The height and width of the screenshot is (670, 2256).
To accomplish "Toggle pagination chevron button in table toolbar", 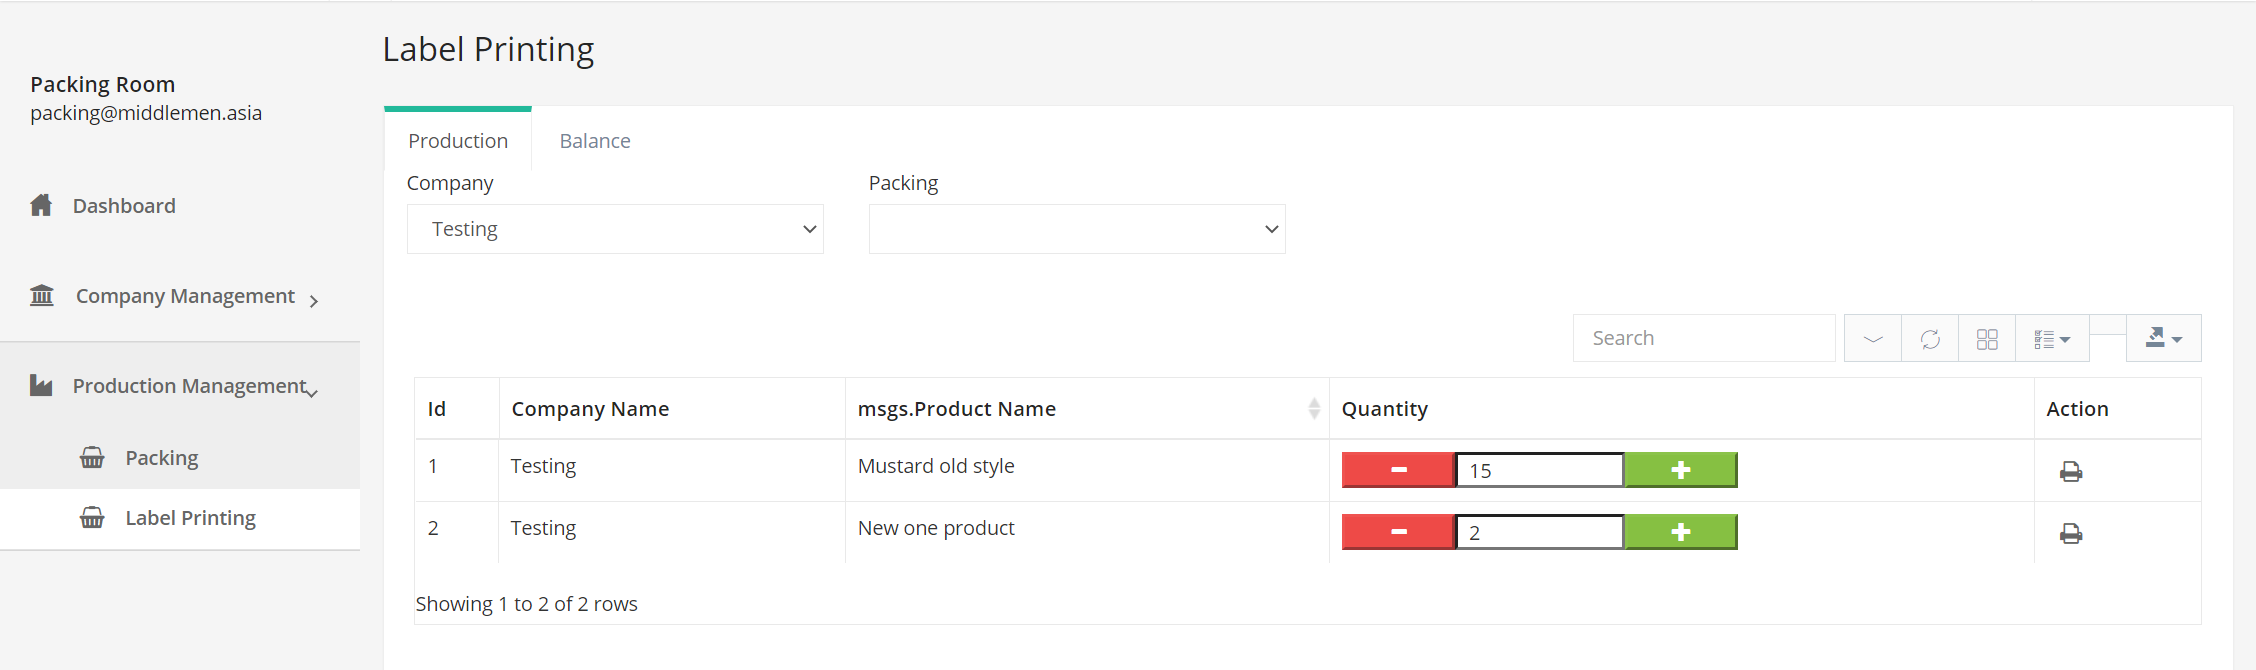I will [x=1873, y=339].
